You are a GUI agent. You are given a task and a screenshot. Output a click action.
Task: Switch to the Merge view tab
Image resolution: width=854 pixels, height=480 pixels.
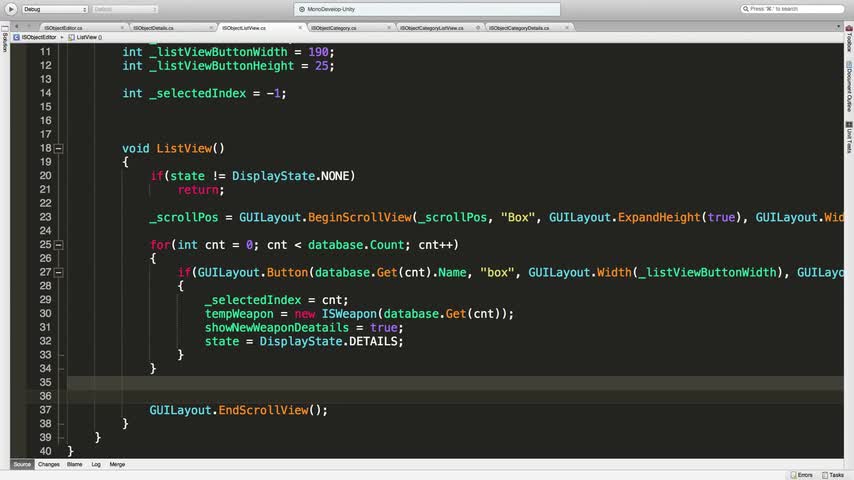pyautogui.click(x=117, y=464)
